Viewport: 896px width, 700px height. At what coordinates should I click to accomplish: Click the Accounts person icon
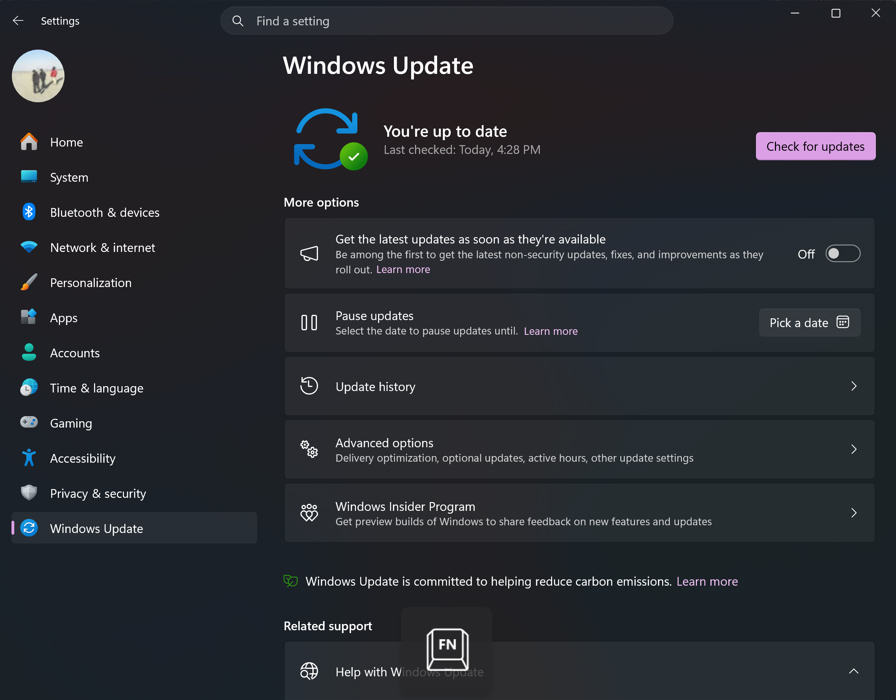tap(29, 353)
